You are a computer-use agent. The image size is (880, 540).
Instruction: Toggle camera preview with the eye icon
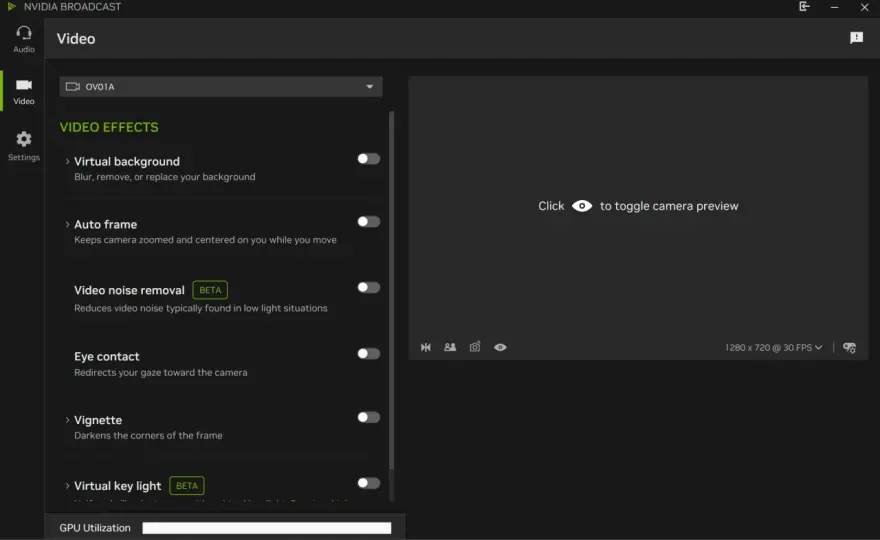point(500,347)
